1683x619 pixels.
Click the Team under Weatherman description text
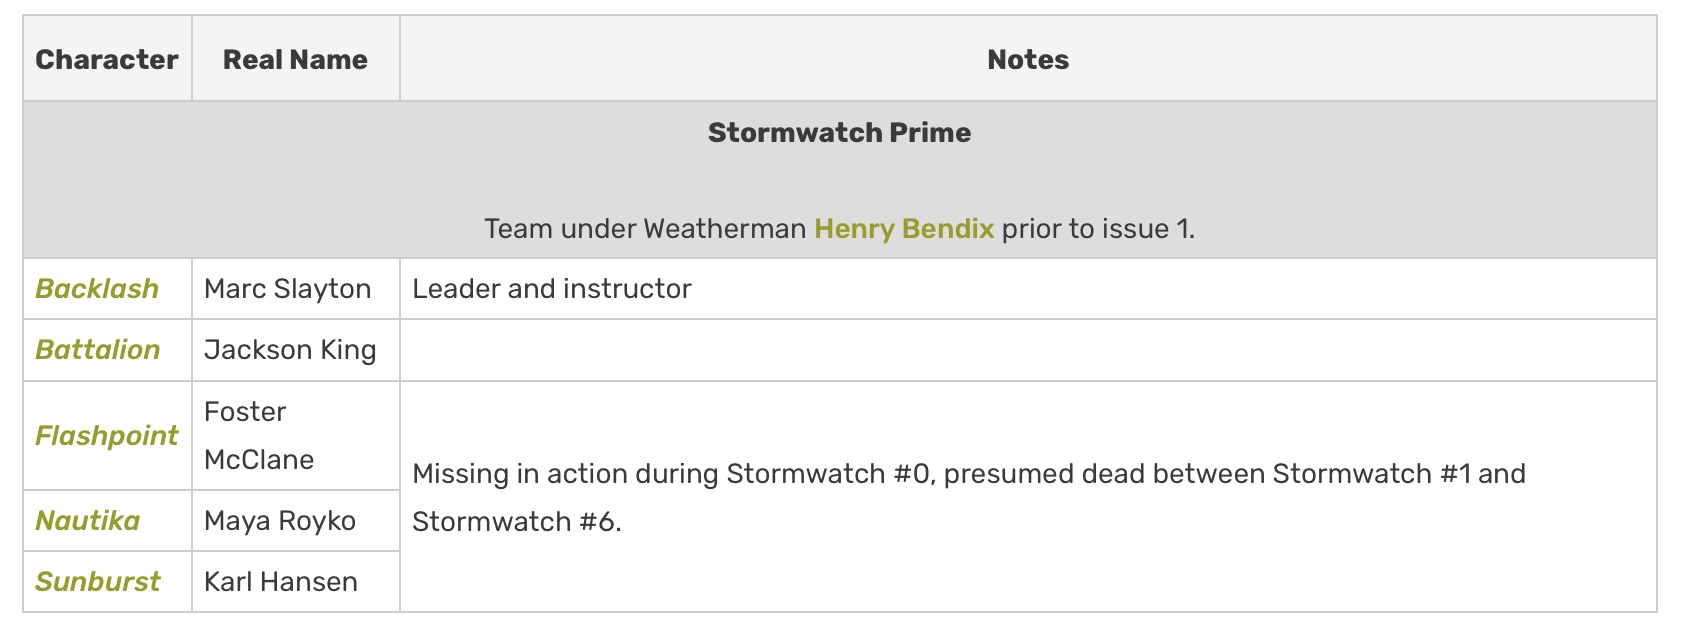point(645,229)
